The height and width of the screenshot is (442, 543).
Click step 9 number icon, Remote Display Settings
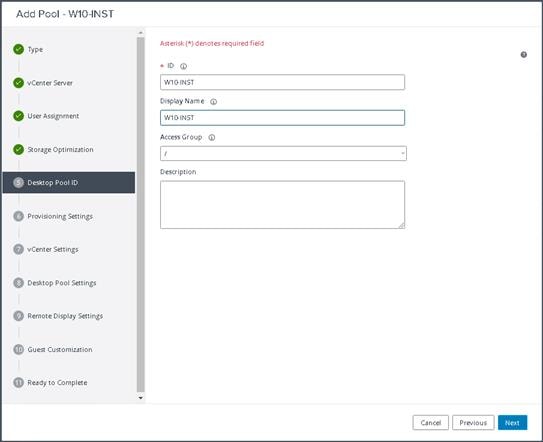click(19, 316)
